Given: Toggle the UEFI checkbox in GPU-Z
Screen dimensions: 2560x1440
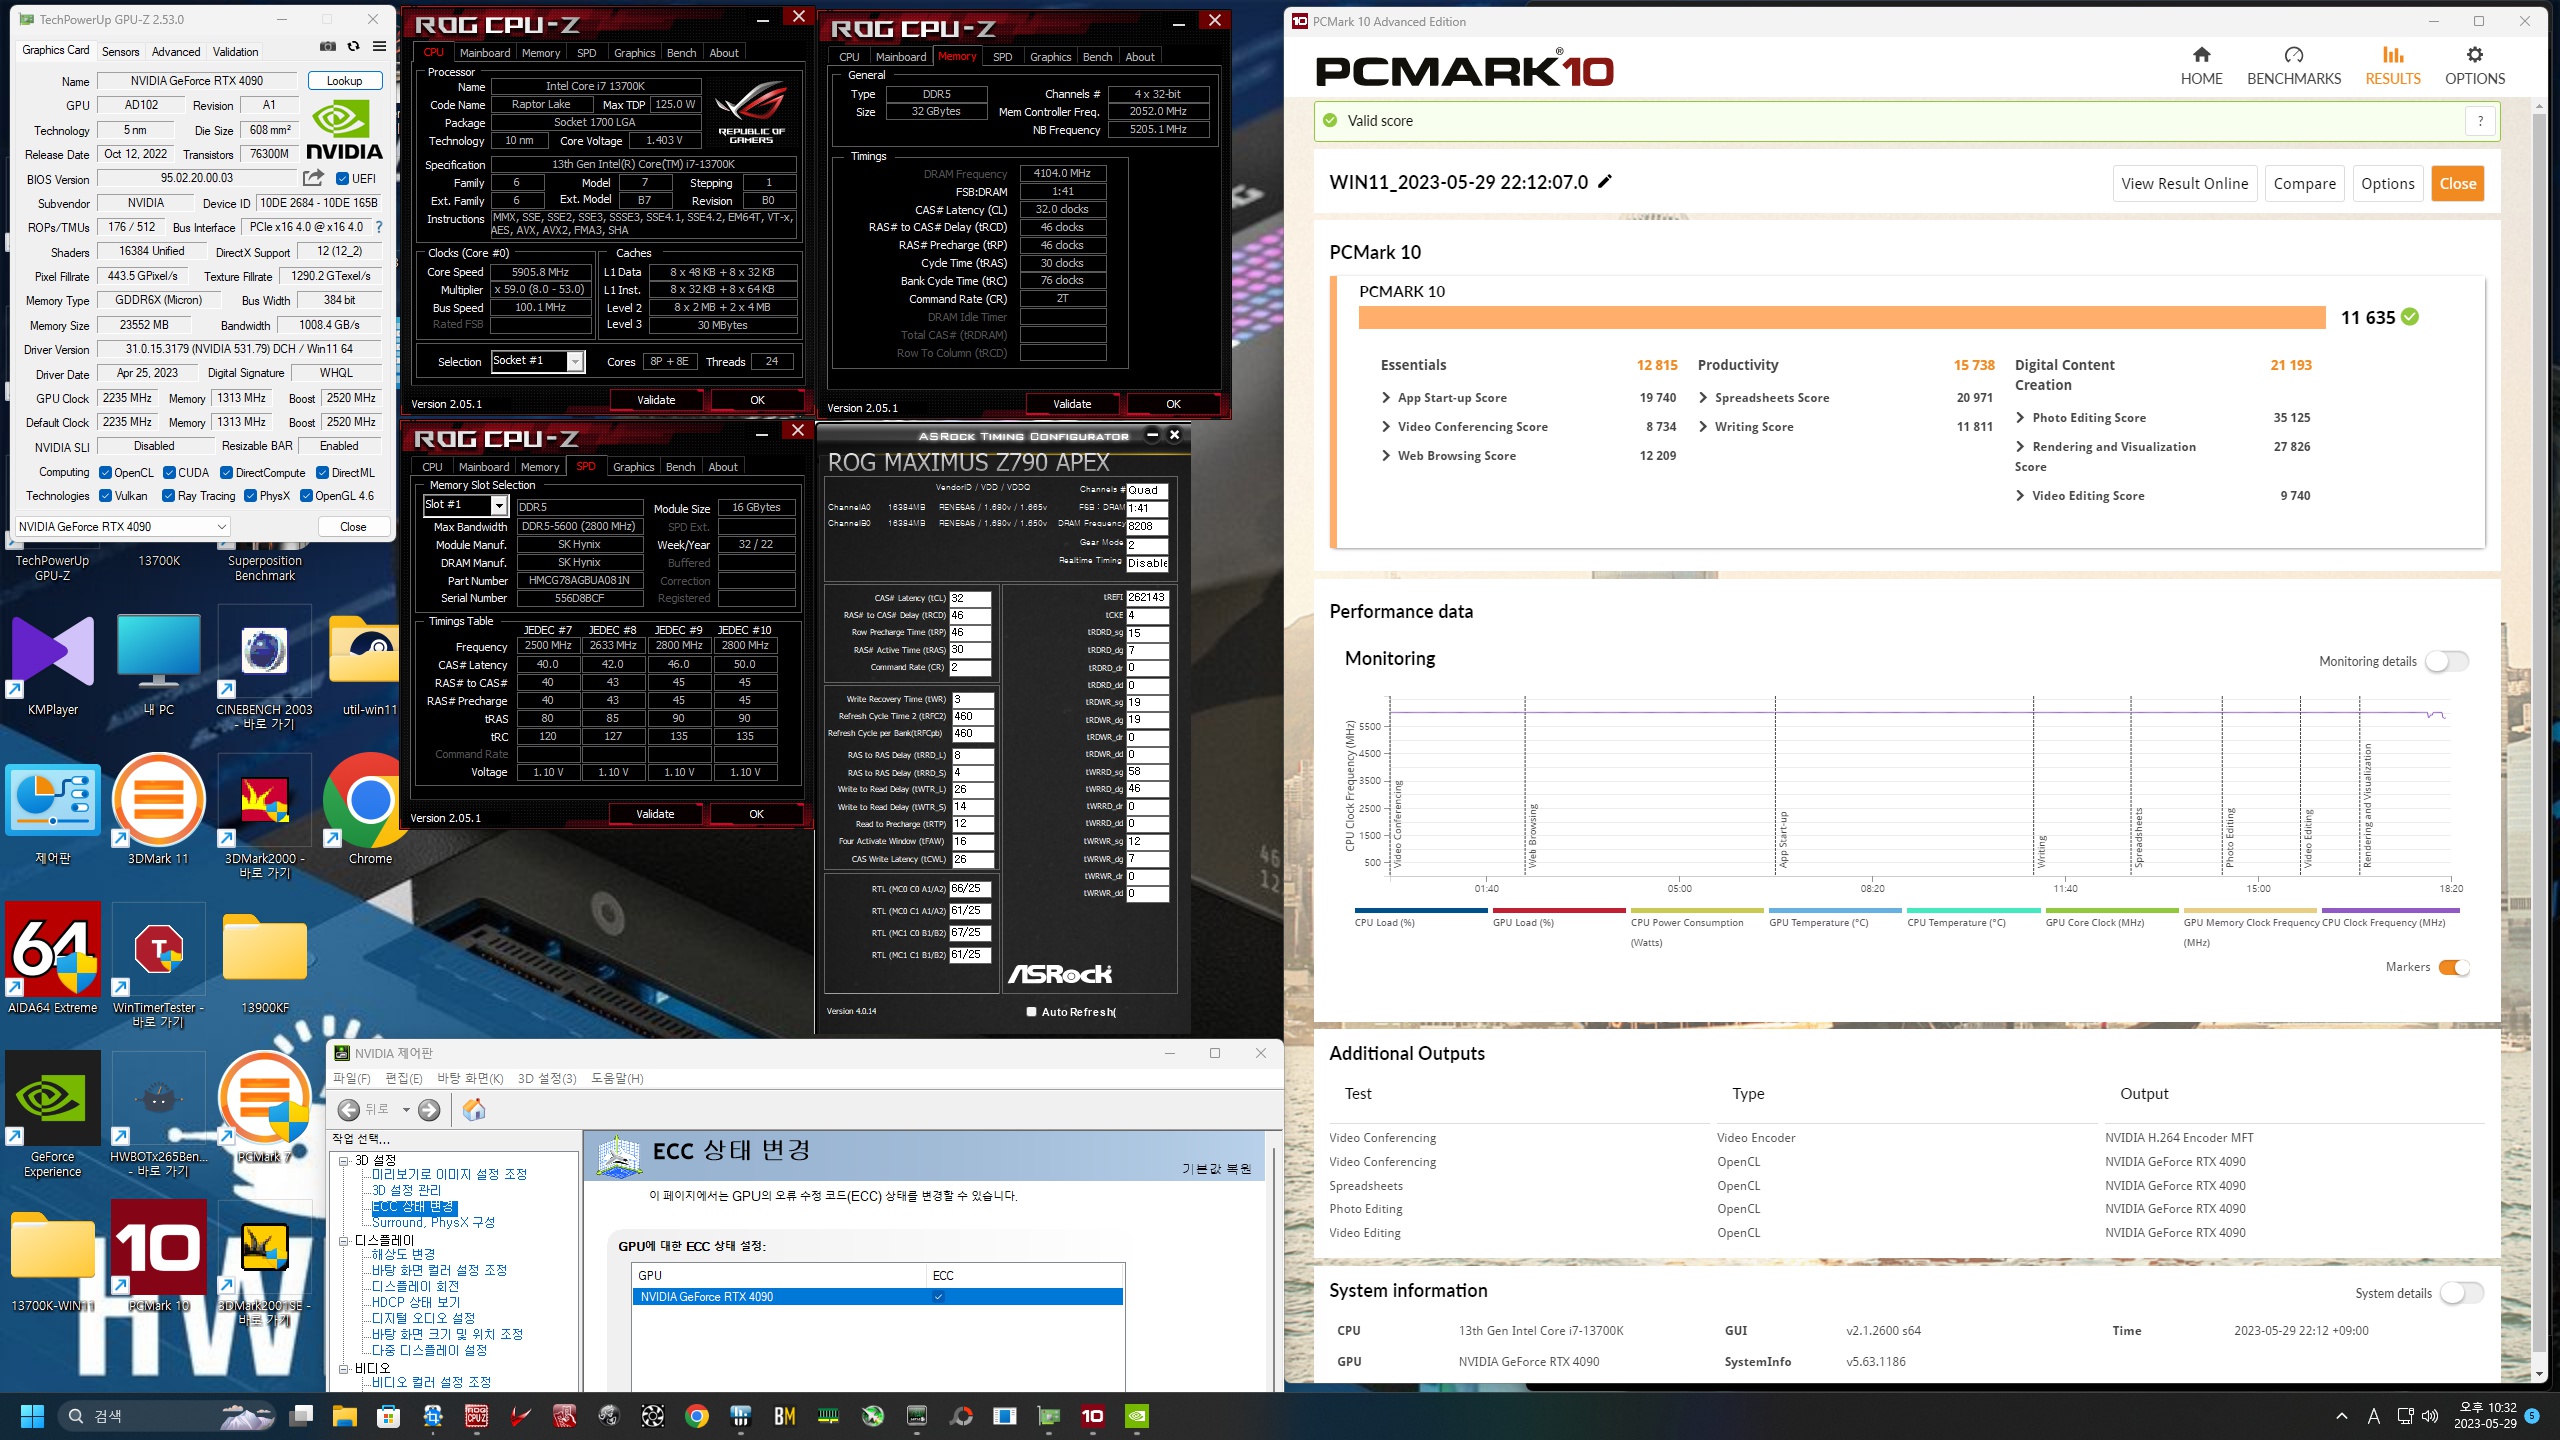Looking at the screenshot, I should [342, 178].
